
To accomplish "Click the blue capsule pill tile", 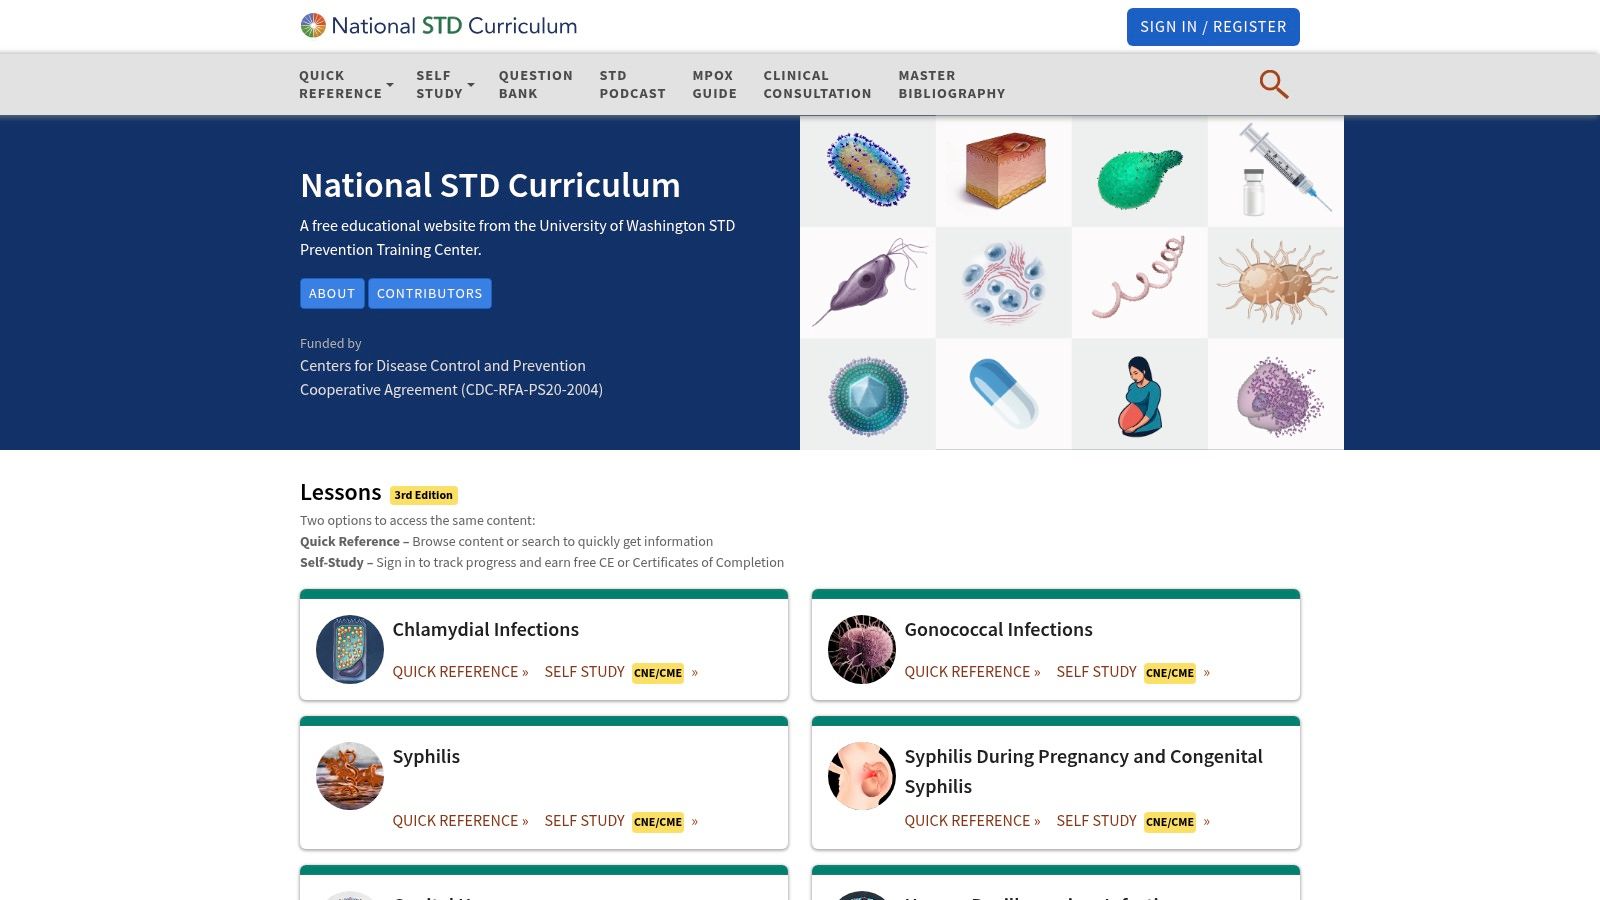I will (x=1004, y=394).
